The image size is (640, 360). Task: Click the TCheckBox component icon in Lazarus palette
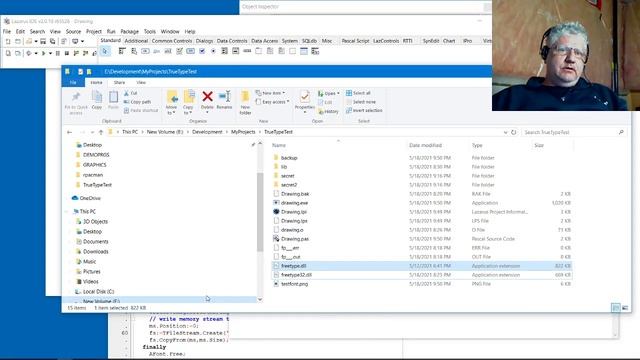[202, 51]
